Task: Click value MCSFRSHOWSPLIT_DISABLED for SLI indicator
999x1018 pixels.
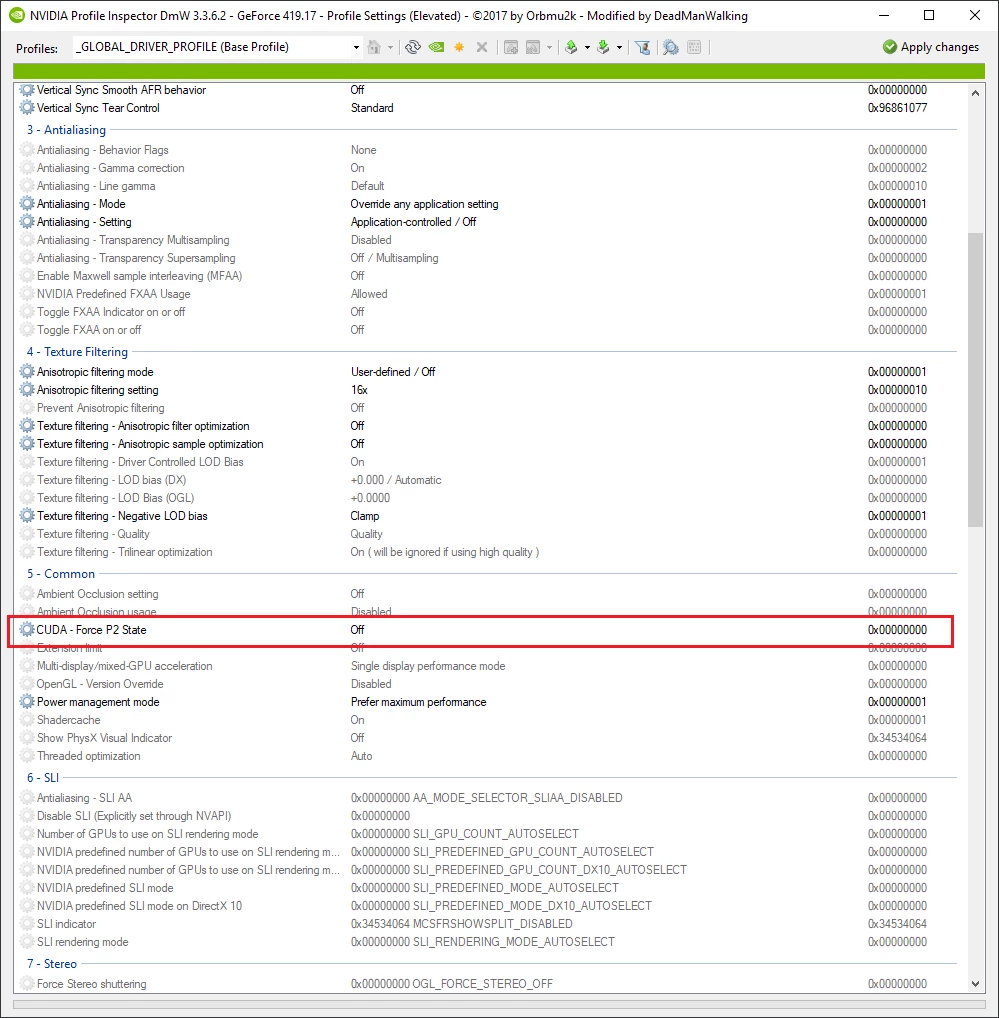Action: (462, 924)
